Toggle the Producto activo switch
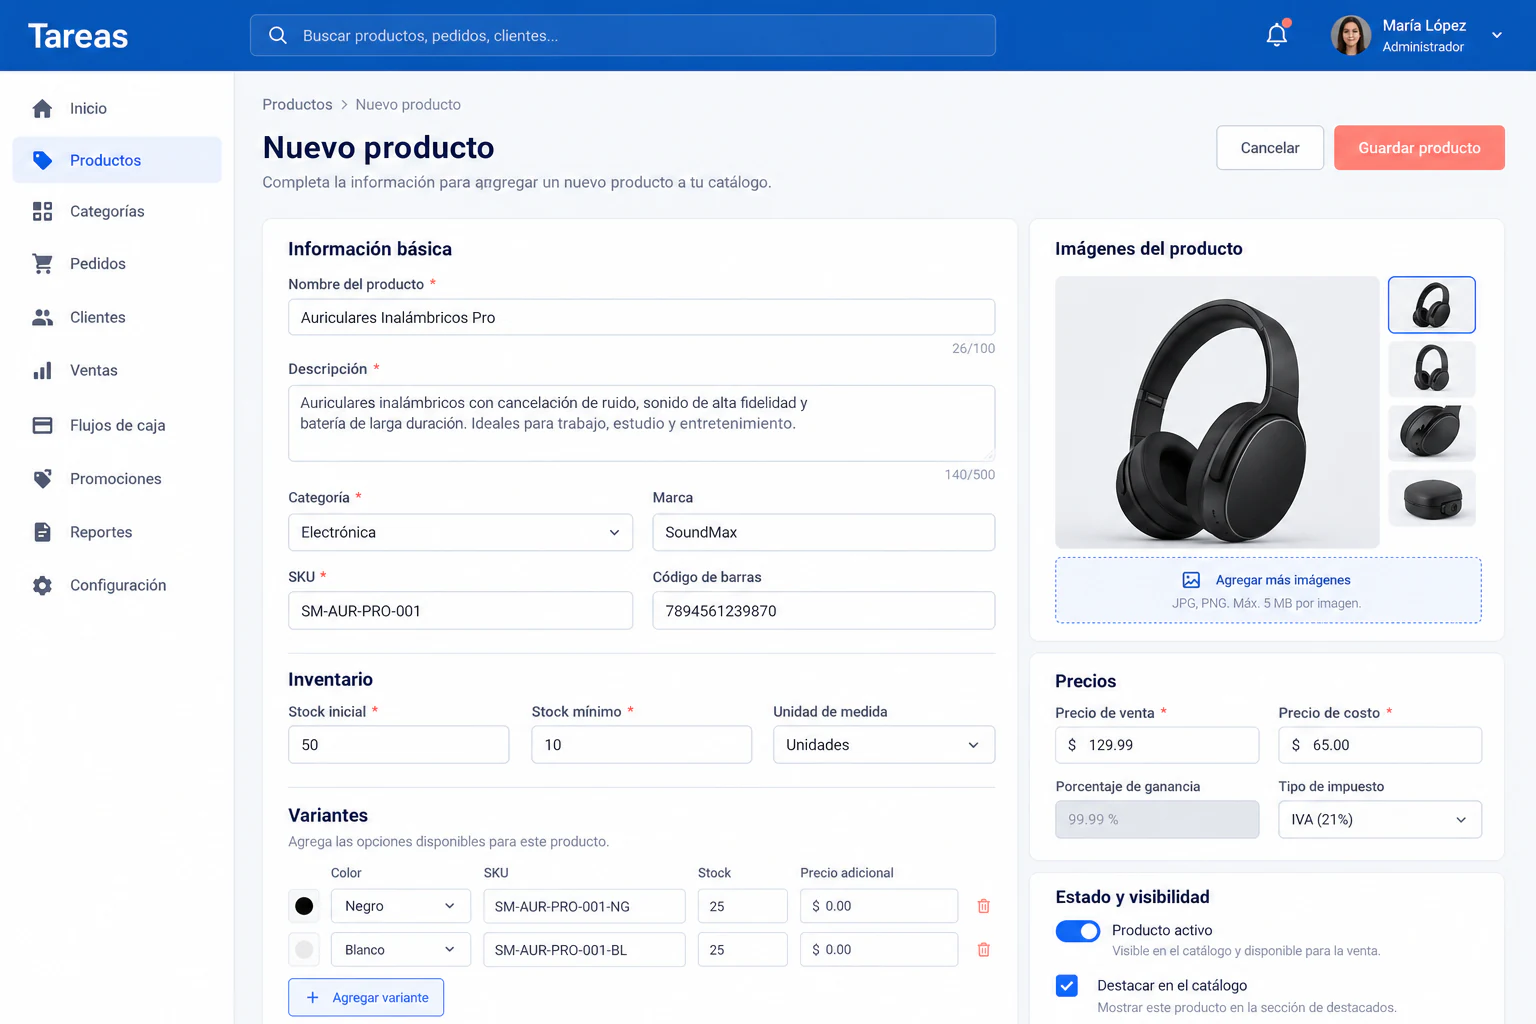 coord(1077,931)
